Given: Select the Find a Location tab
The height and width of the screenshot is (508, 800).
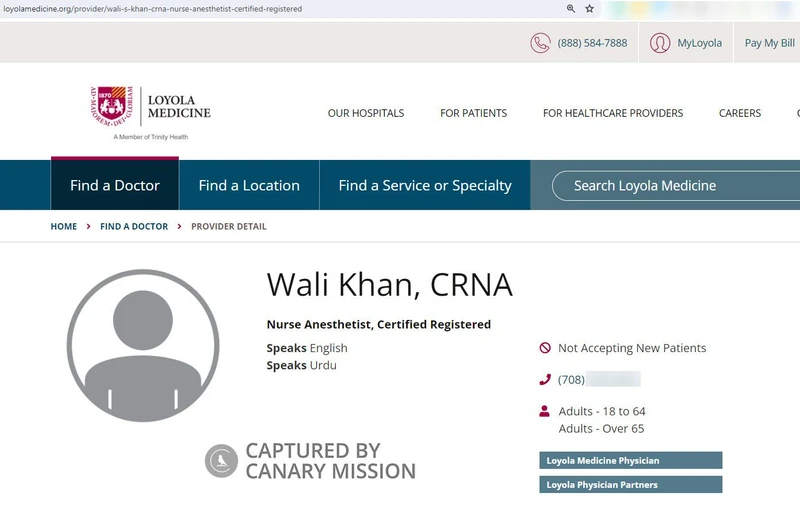Looking at the screenshot, I should [x=249, y=185].
